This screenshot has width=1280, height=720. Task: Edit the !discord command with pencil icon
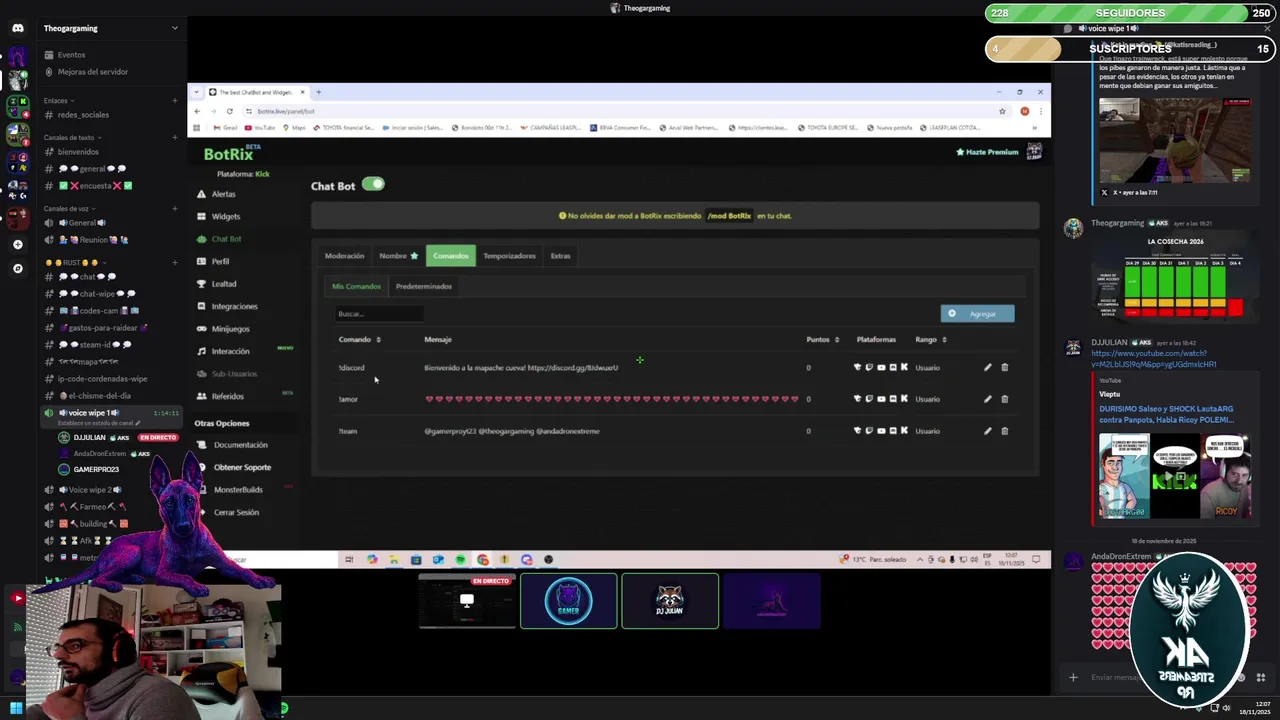click(x=987, y=367)
